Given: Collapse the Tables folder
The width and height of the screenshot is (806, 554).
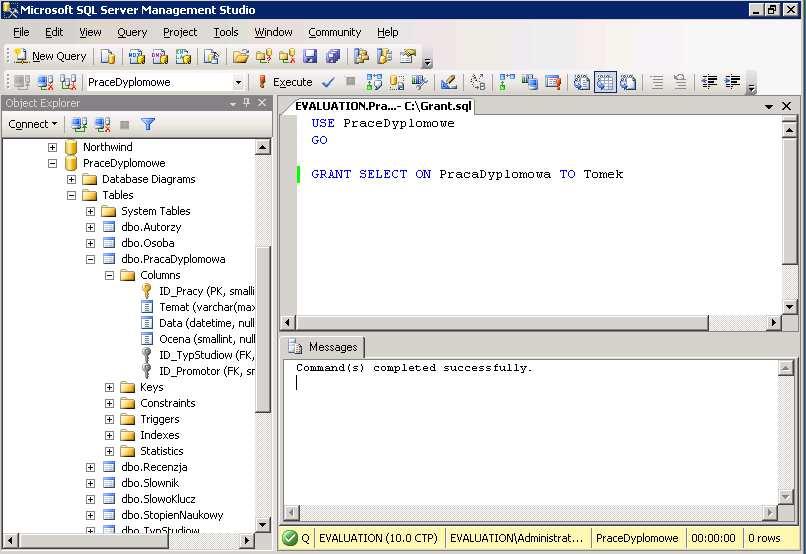Looking at the screenshot, I should pyautogui.click(x=71, y=195).
